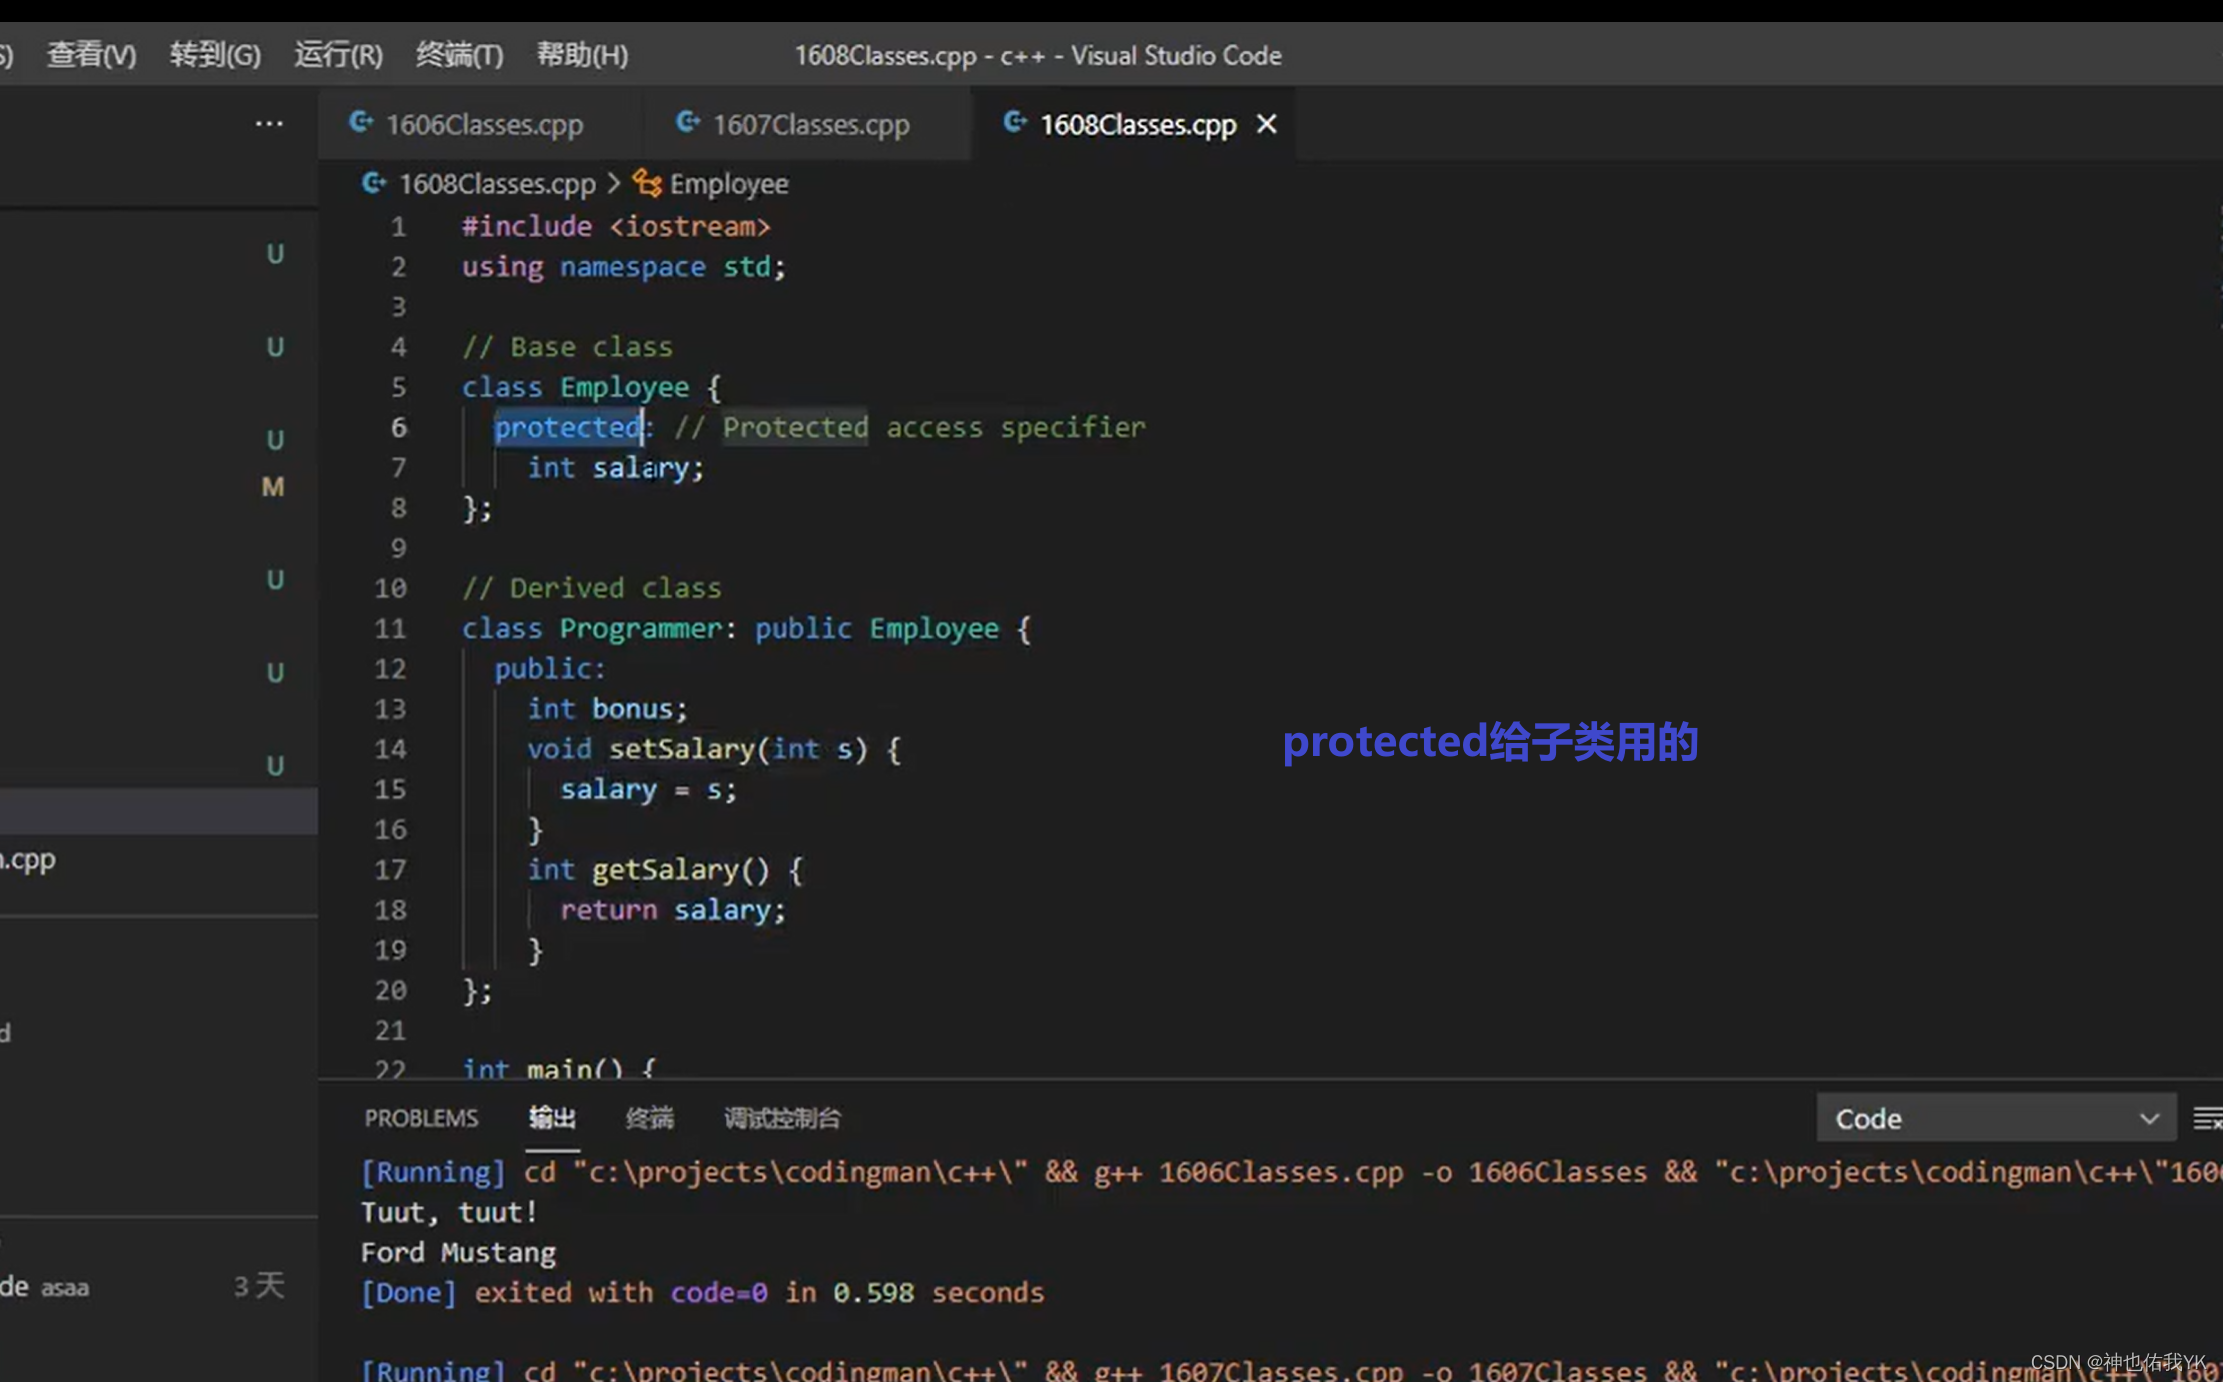Click the breadcrumb chevron after 1608Classes.cpp
This screenshot has width=2223, height=1382.
[614, 184]
